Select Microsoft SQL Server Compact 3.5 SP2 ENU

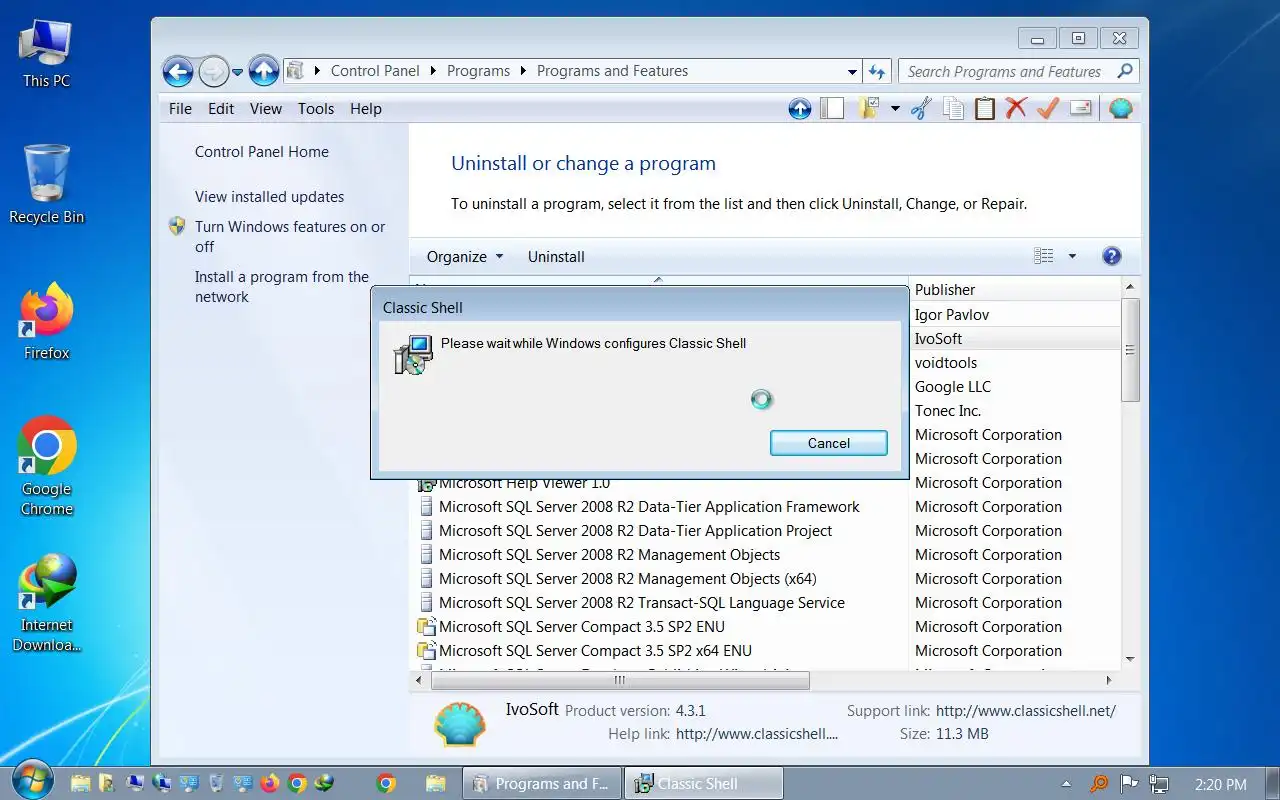[582, 627]
